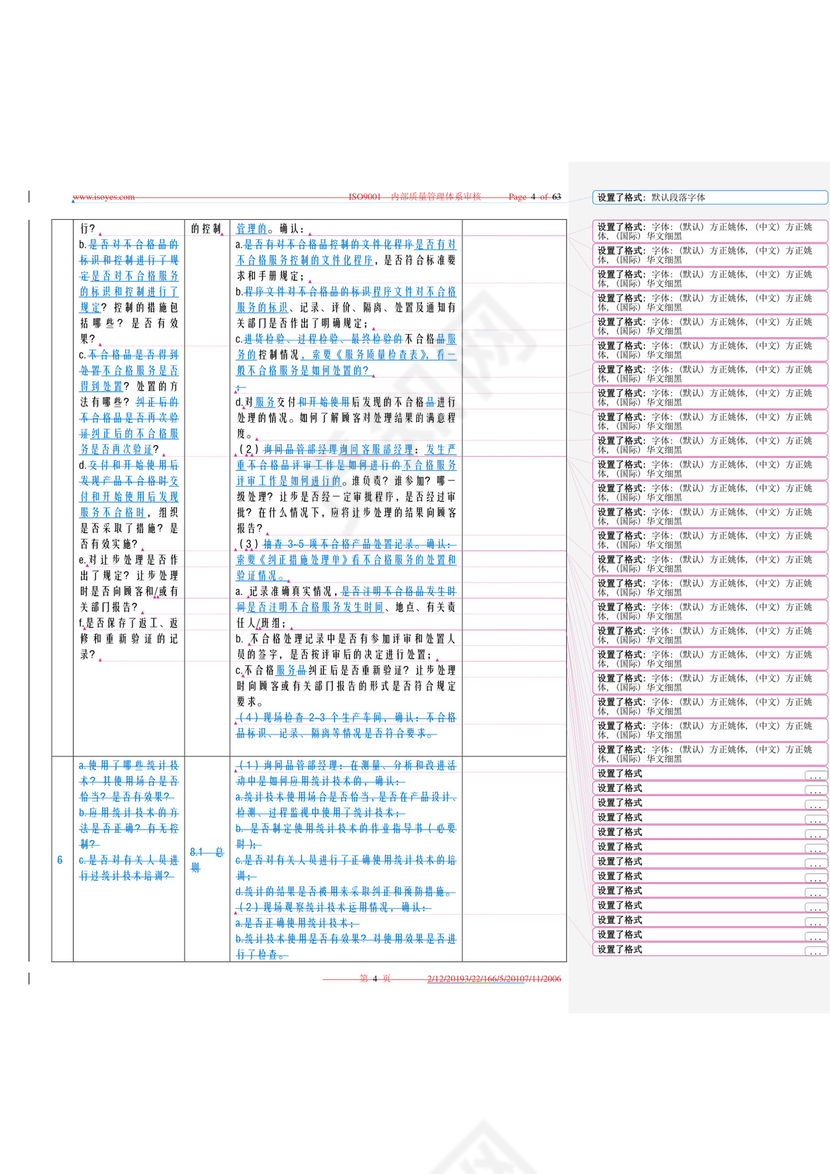The height and width of the screenshot is (1174, 830).
Task: Click the change bar left of the footer
Action: point(29,979)
